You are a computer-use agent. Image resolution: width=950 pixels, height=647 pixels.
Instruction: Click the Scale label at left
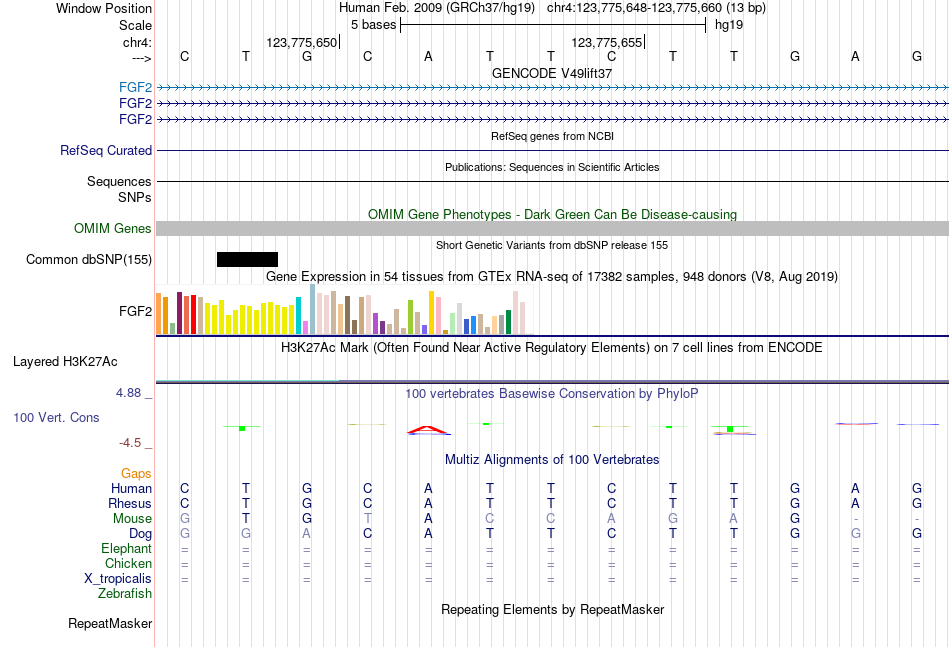(x=136, y=25)
